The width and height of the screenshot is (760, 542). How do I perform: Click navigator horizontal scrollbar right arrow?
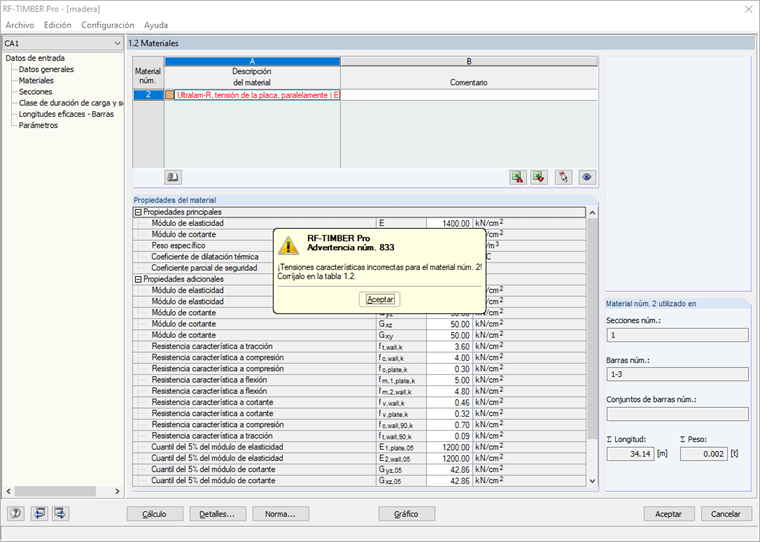coord(117,491)
